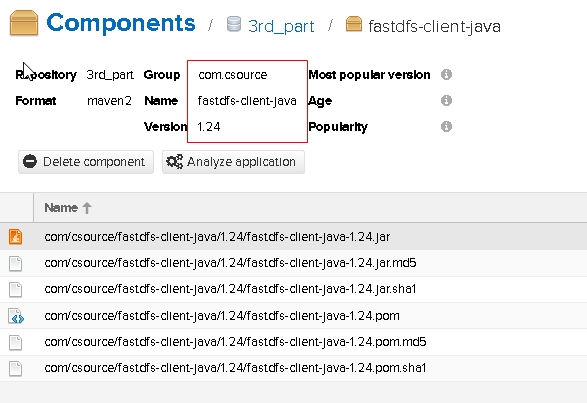Click info icon beside Most popular version
The width and height of the screenshot is (587, 403).
click(x=446, y=75)
